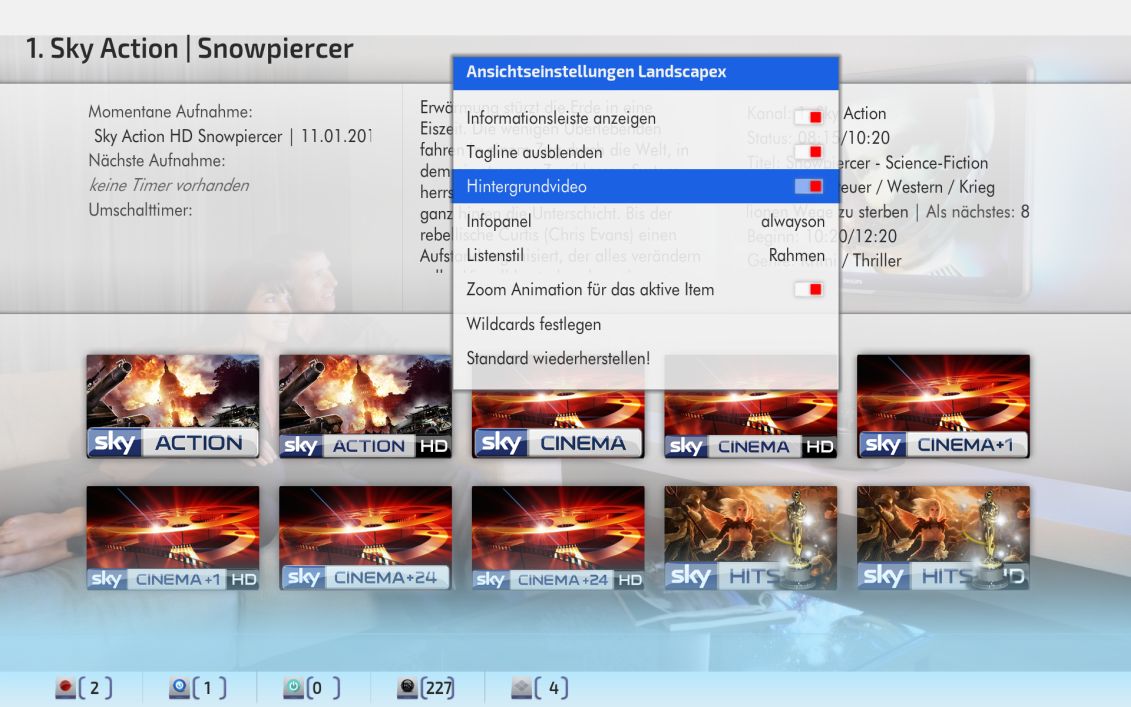Toggle Tagline ausblenden switch
This screenshot has width=1131, height=707.
[x=809, y=152]
